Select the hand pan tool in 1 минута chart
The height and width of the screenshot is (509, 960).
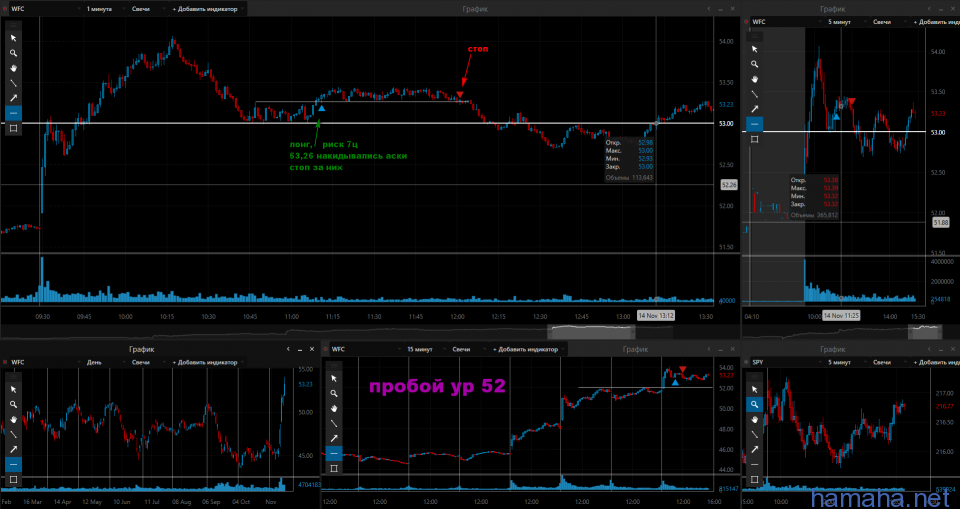click(x=13, y=68)
